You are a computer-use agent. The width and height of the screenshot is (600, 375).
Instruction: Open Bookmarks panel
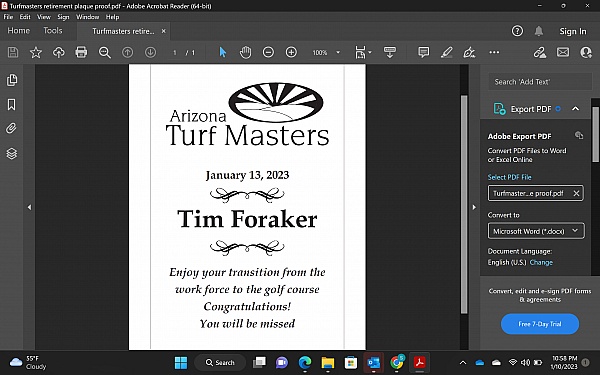coord(11,104)
